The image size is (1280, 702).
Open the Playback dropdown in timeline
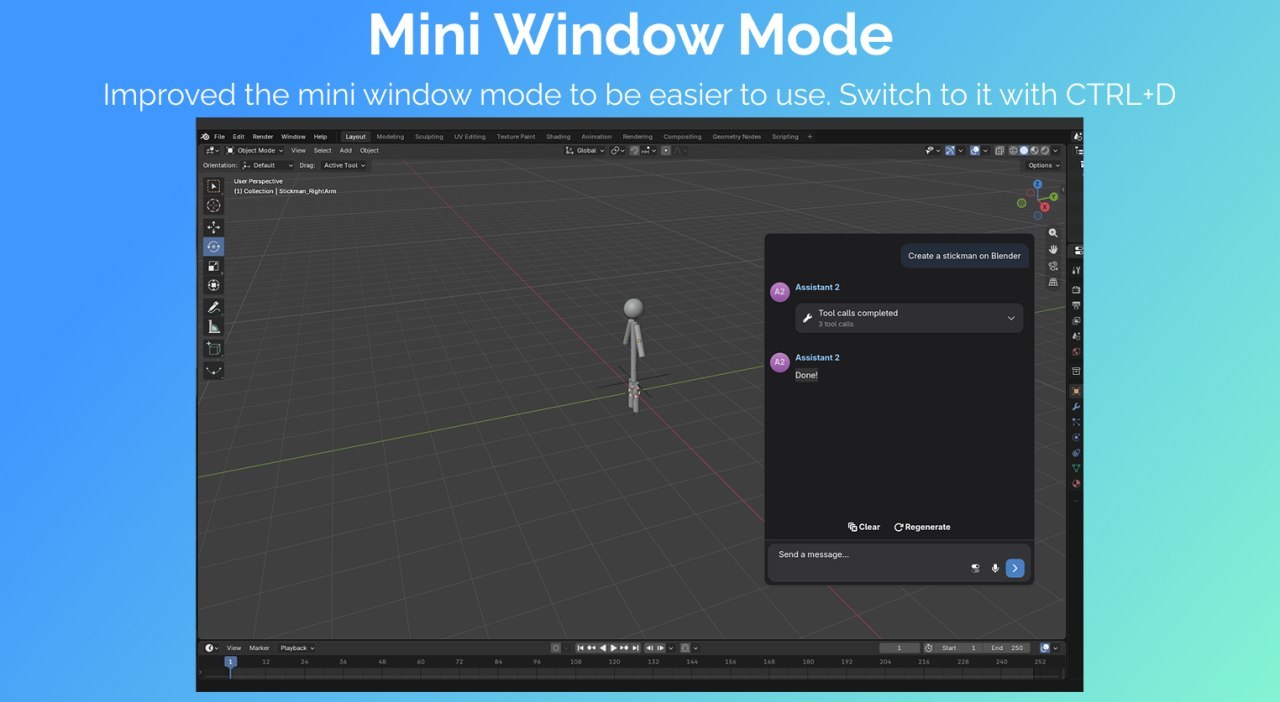[297, 648]
